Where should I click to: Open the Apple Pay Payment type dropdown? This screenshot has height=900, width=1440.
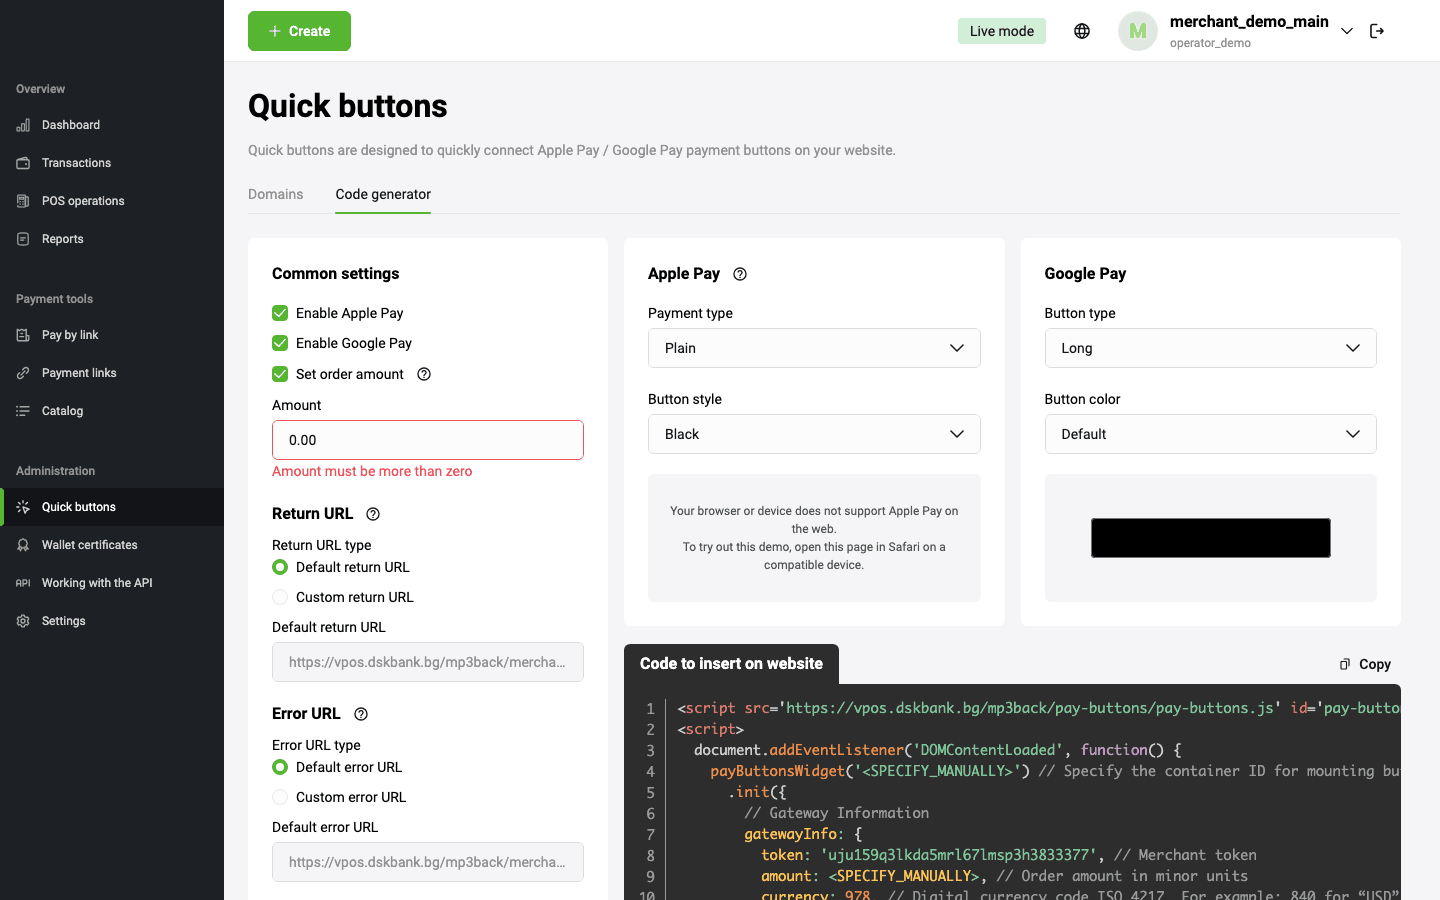813,347
